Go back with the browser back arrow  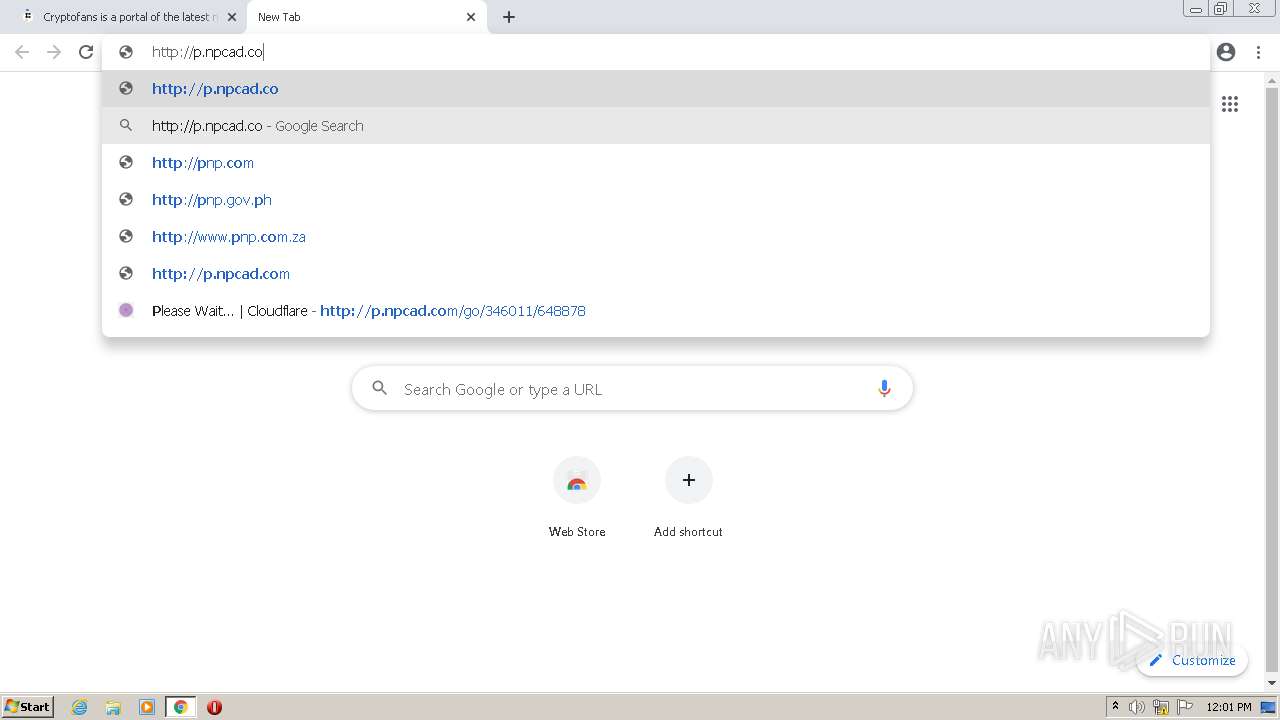click(22, 52)
